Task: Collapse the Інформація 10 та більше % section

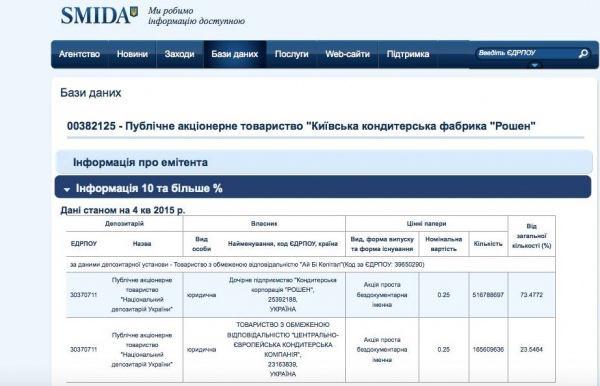Action: [x=323, y=187]
